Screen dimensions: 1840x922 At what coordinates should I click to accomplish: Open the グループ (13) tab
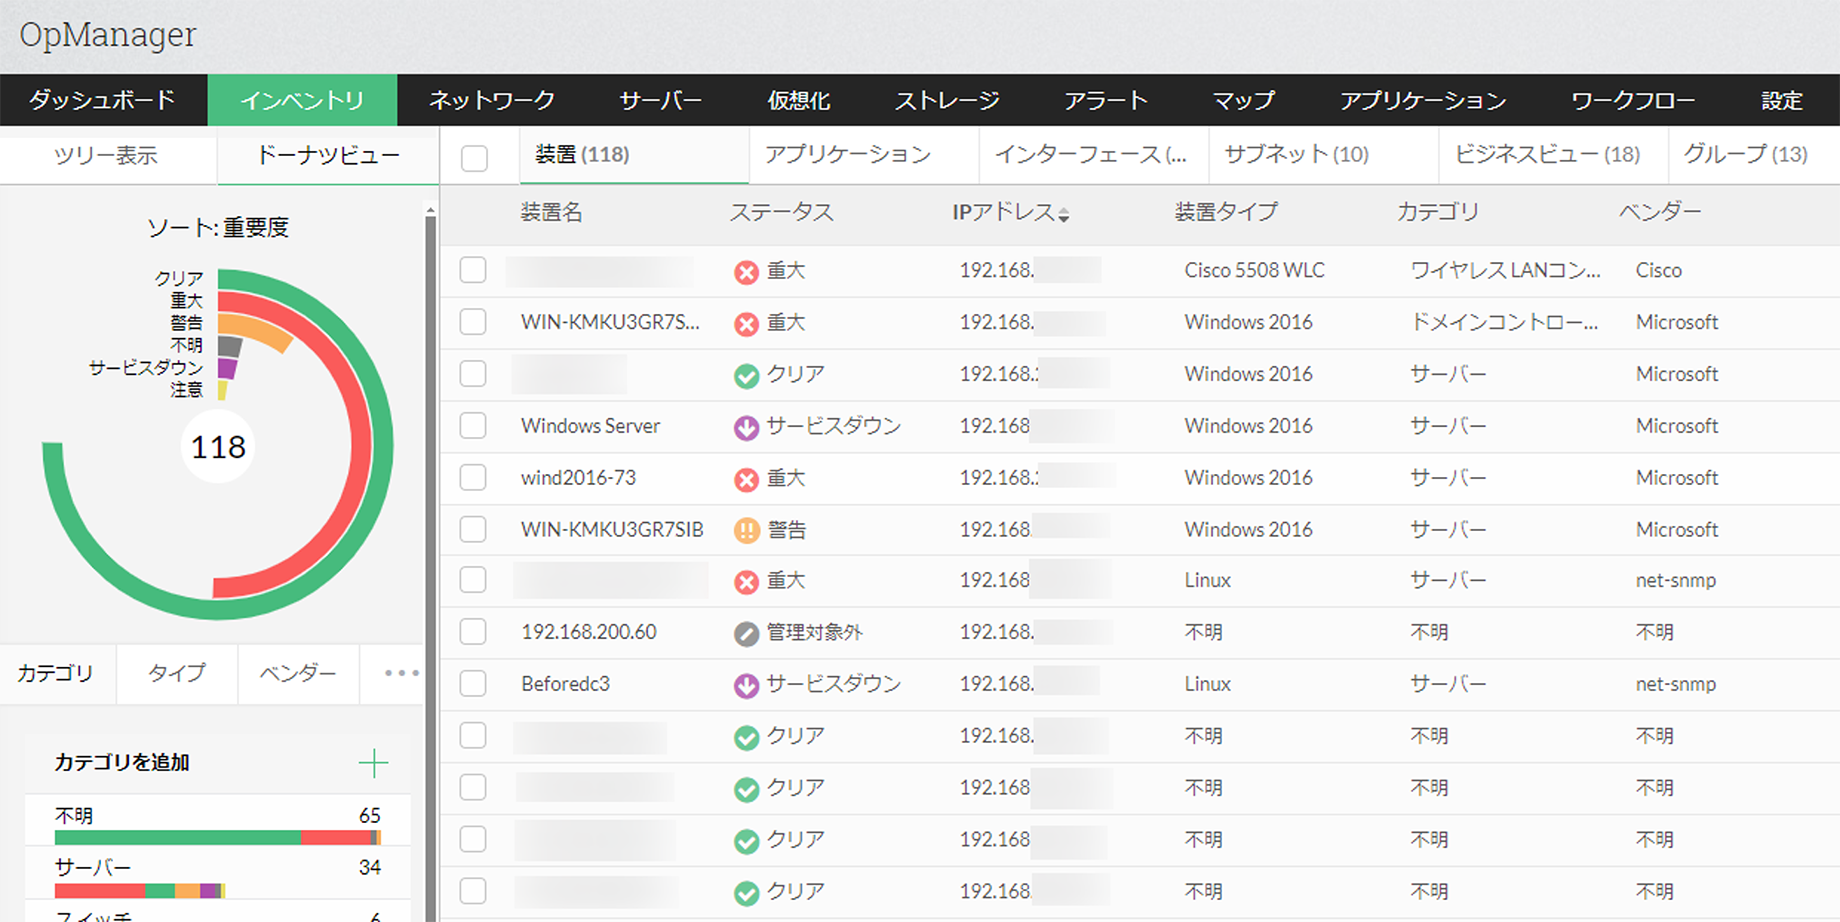[x=1745, y=154]
